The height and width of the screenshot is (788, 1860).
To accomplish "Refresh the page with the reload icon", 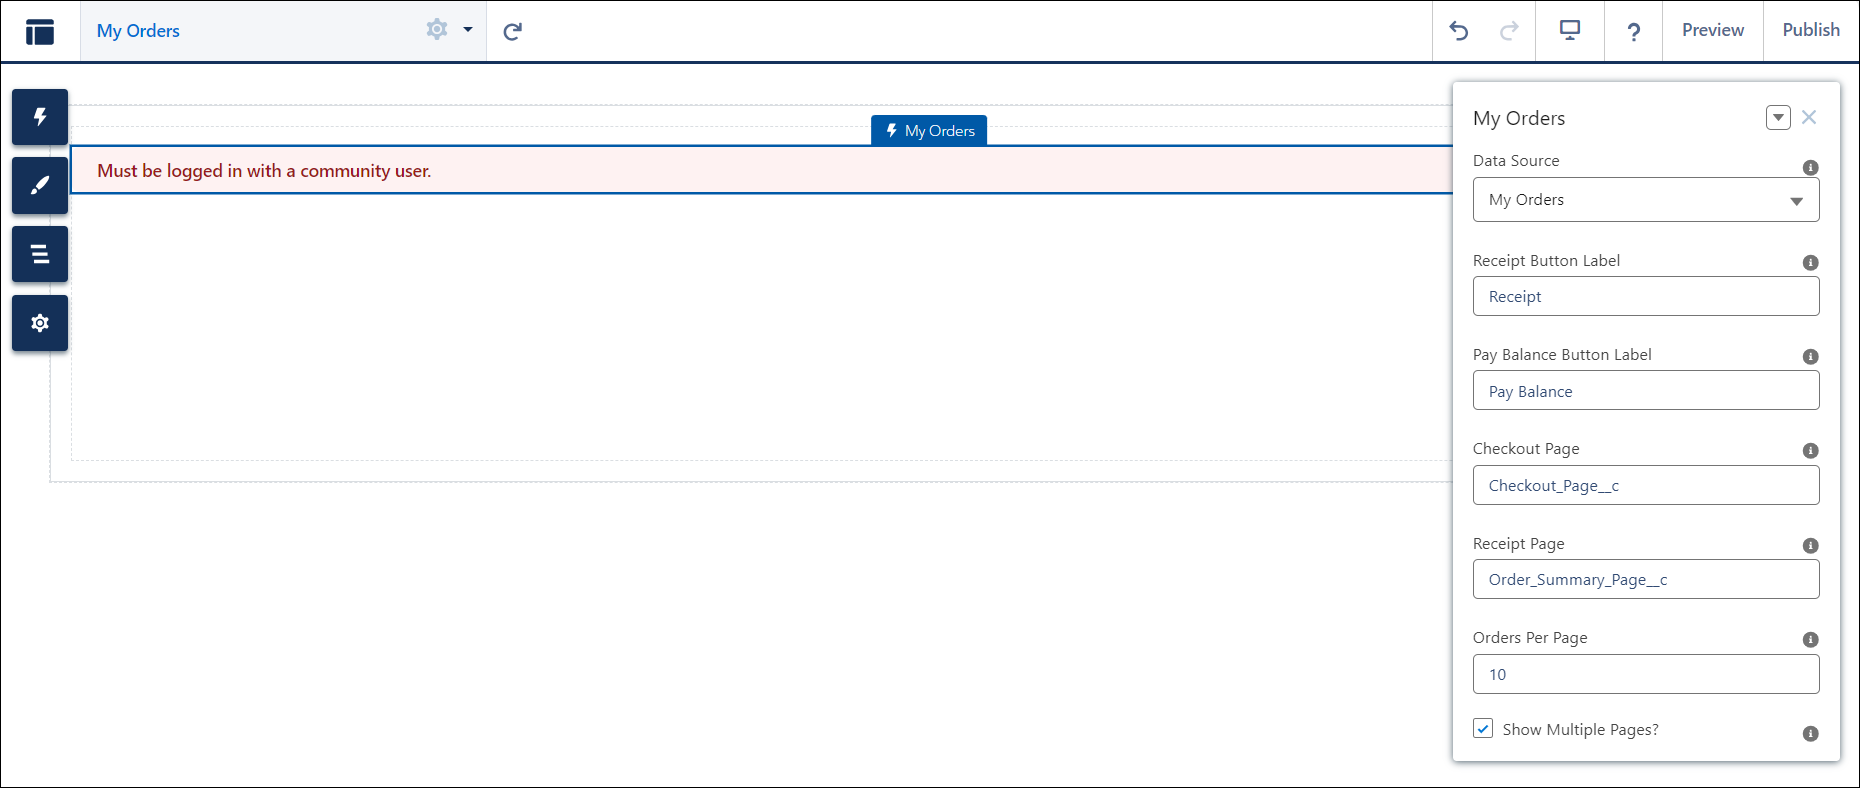I will pyautogui.click(x=512, y=31).
